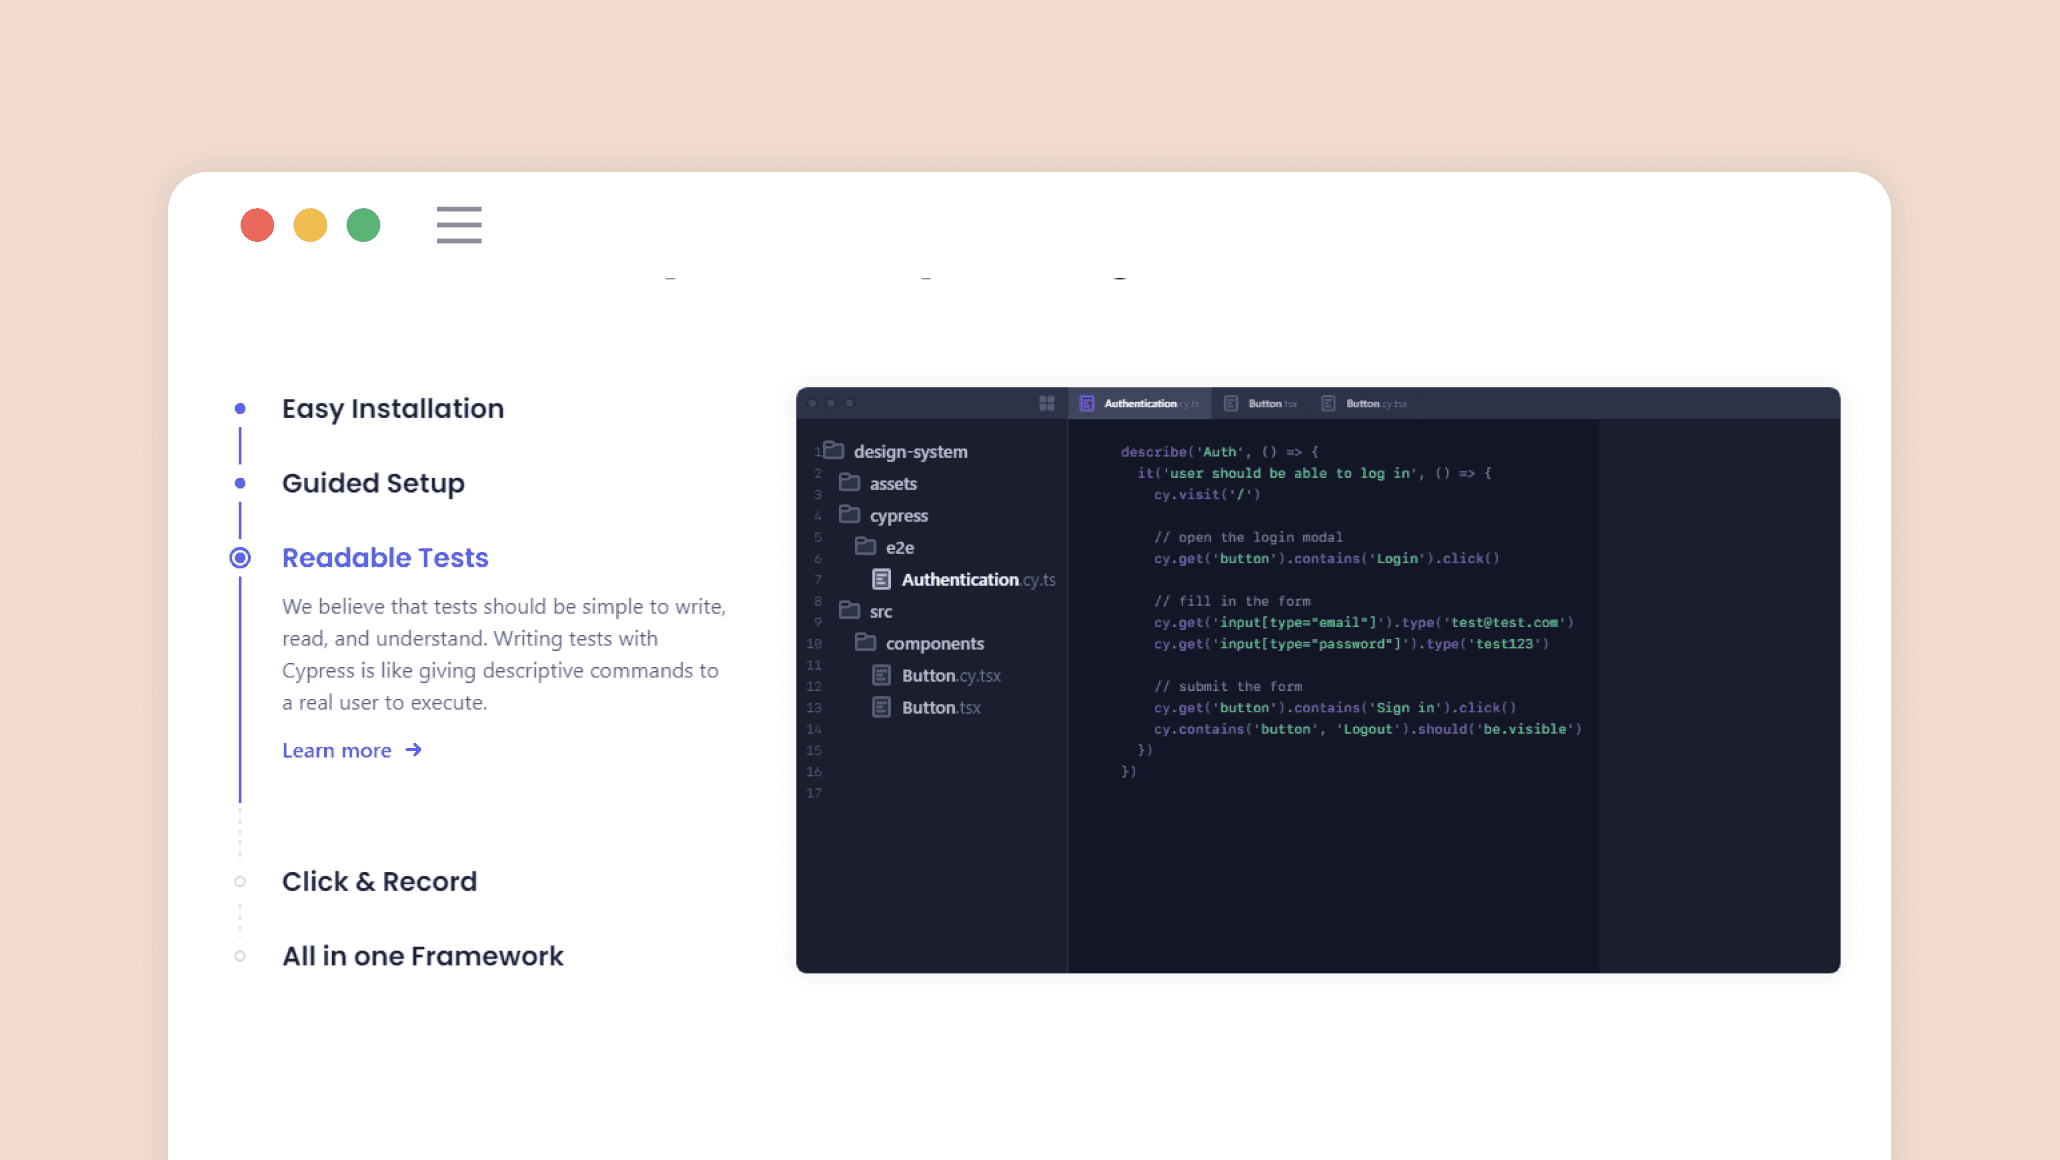Select the Easy Installation step dot
The image size is (2060, 1160).
tap(240, 409)
